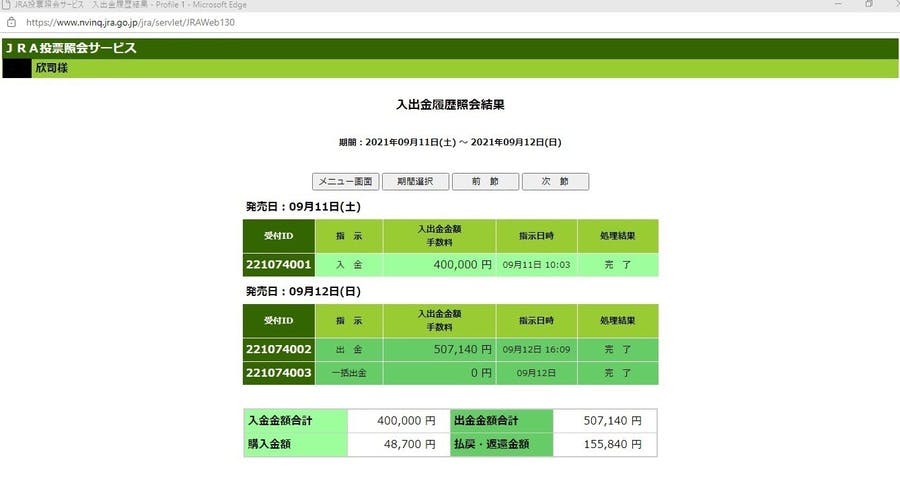Go to previous period with 前節

click(x=485, y=182)
